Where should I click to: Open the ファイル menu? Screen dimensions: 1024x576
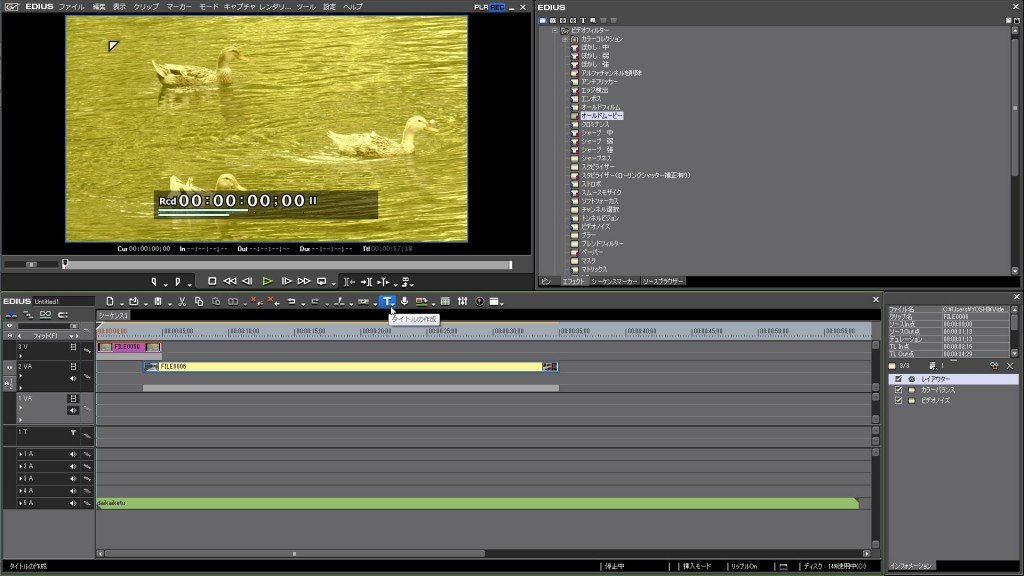(x=72, y=7)
